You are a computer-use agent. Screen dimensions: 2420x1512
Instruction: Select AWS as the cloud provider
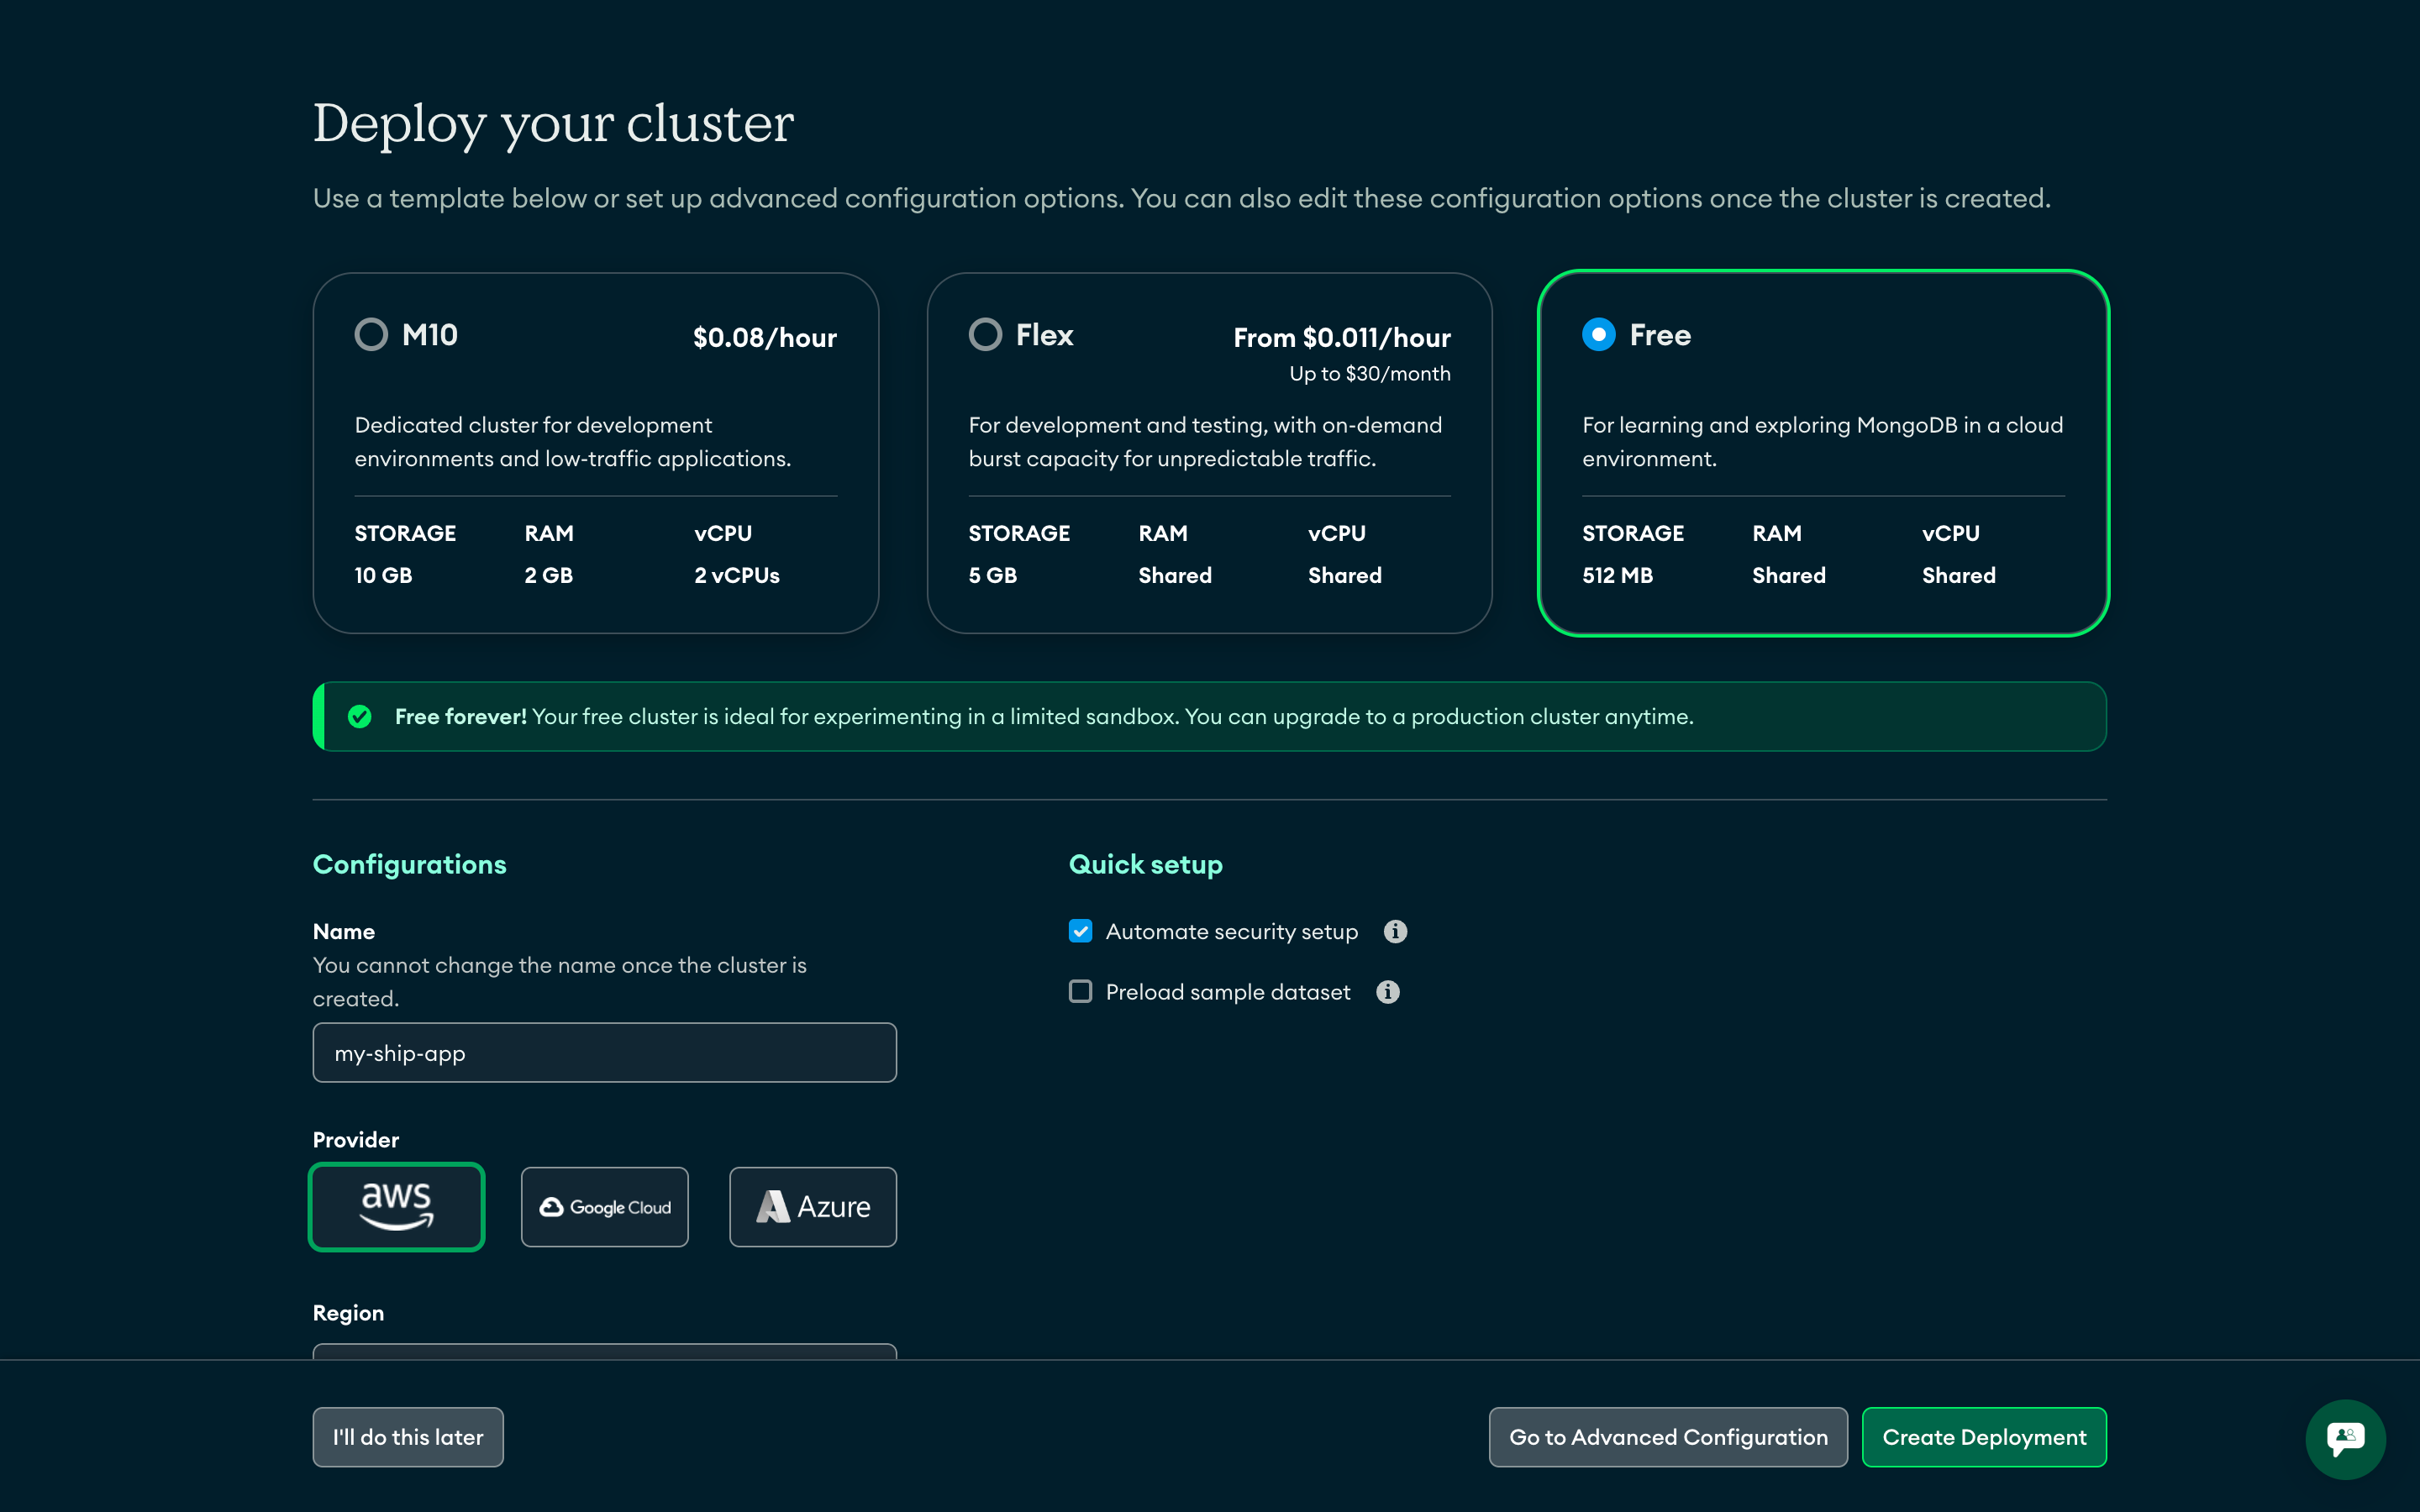pyautogui.click(x=396, y=1206)
